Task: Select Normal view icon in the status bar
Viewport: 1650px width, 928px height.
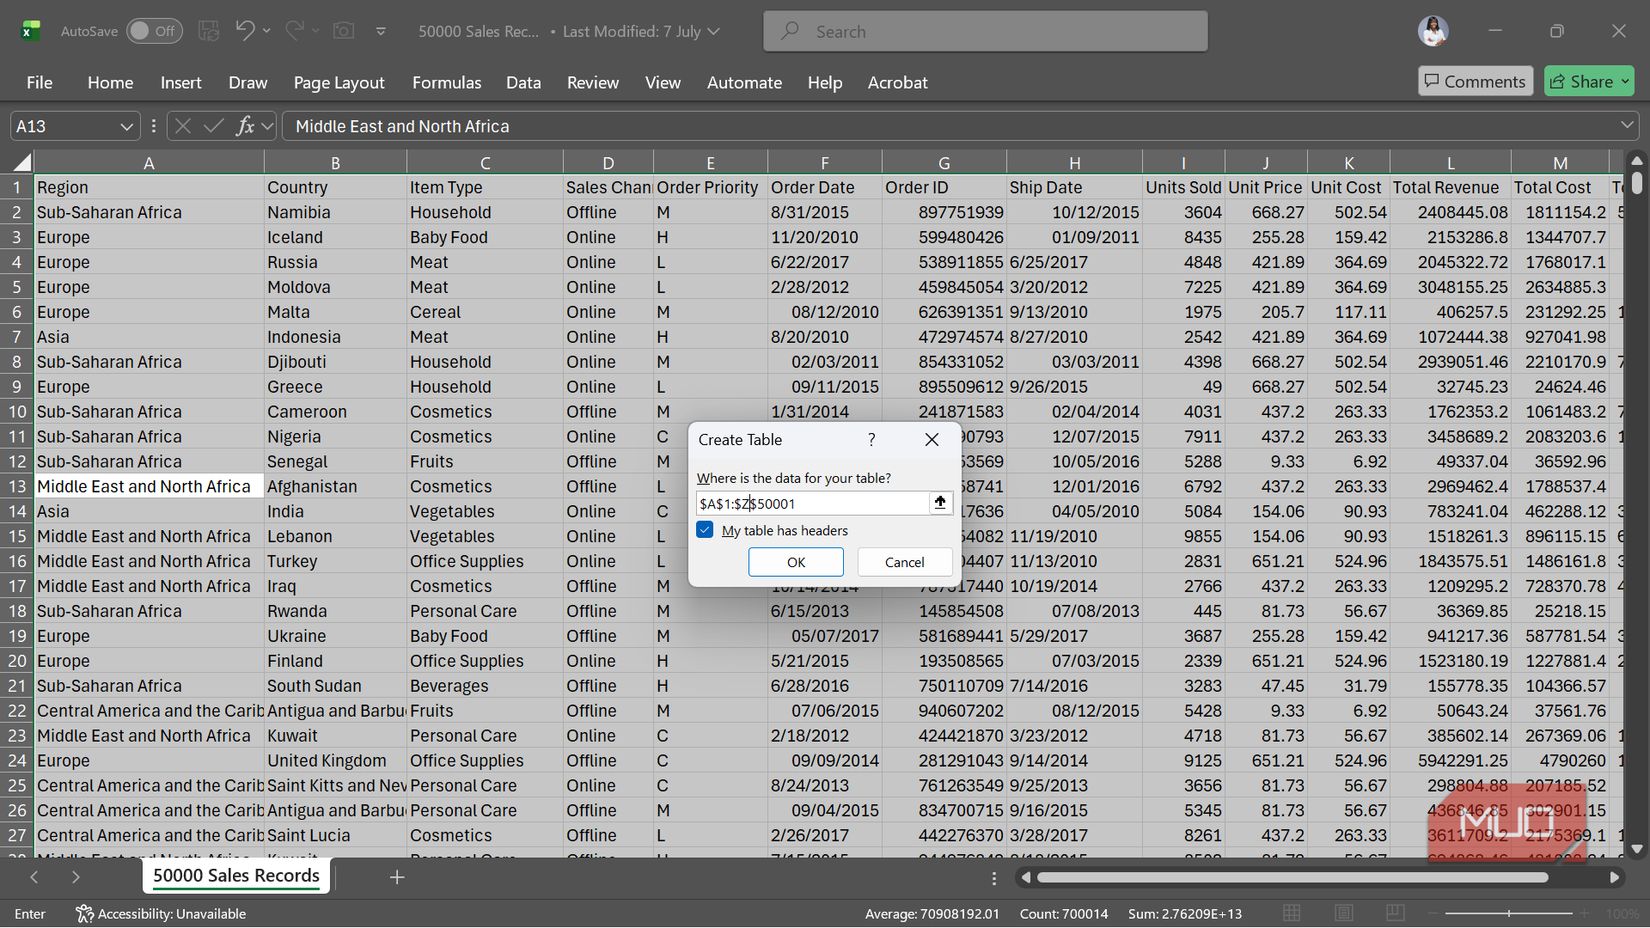Action: click(1290, 913)
